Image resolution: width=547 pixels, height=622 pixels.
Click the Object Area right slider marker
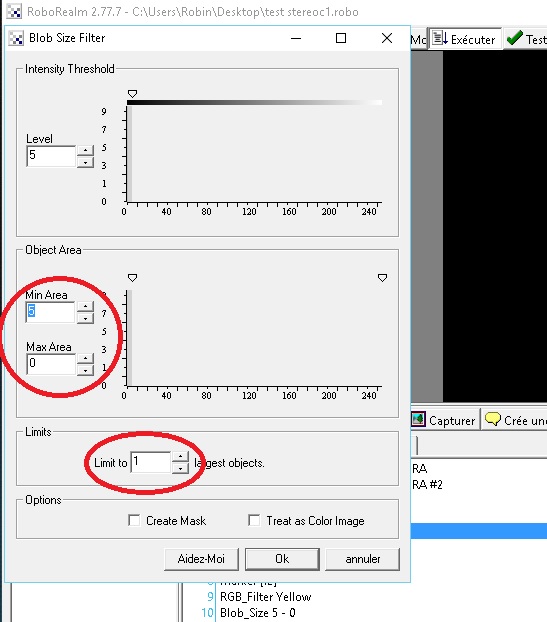tap(382, 278)
